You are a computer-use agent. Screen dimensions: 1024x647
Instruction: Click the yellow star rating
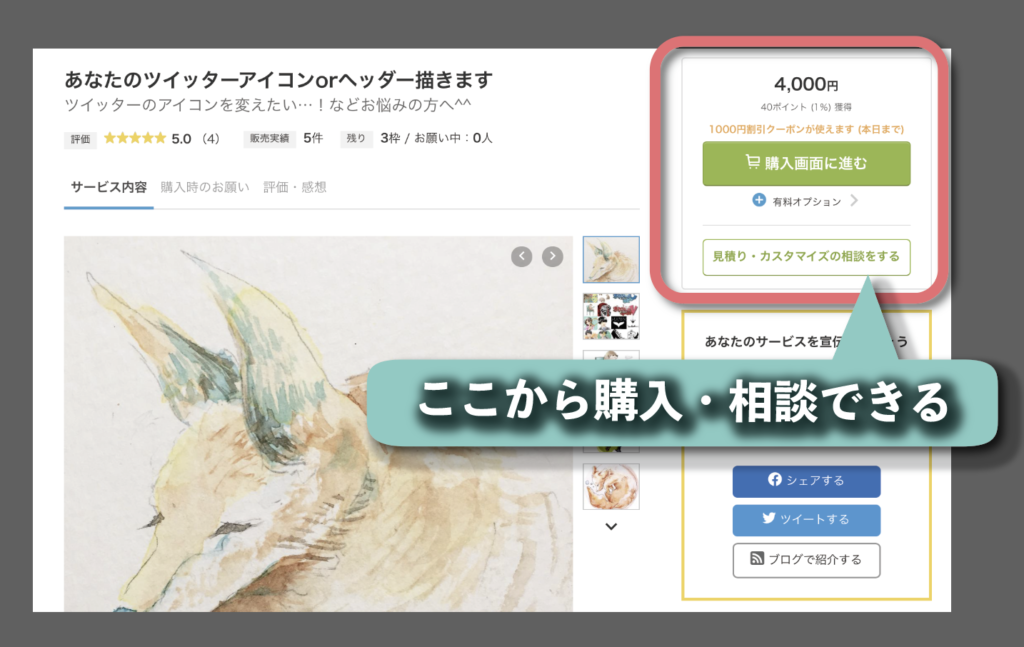pos(135,138)
